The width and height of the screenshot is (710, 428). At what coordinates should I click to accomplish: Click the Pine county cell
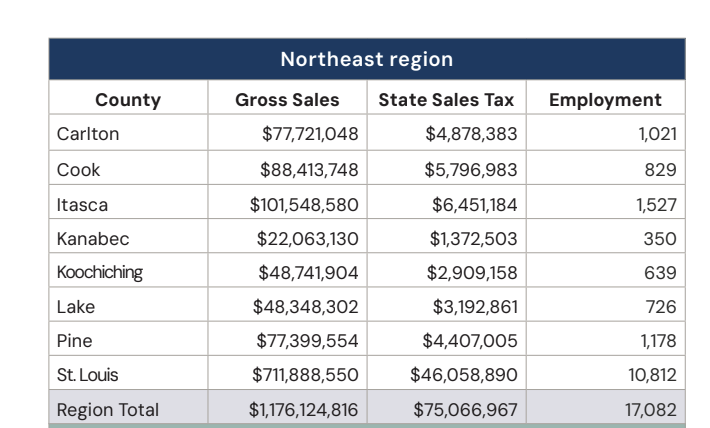tap(73, 341)
